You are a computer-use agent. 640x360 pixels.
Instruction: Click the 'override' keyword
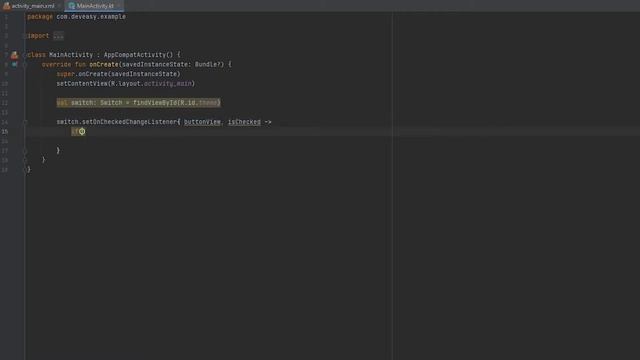point(56,64)
